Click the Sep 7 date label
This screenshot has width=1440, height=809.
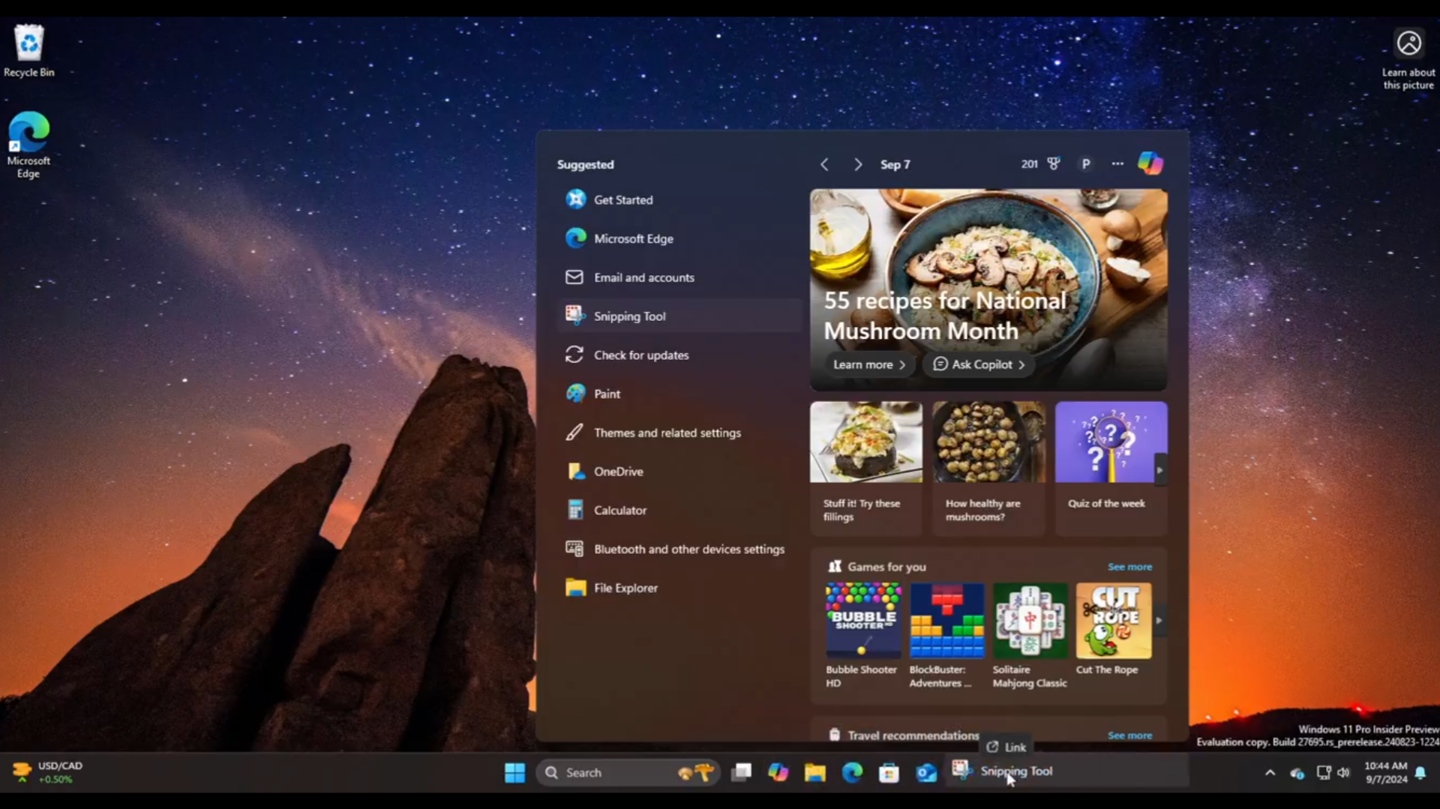click(x=895, y=164)
